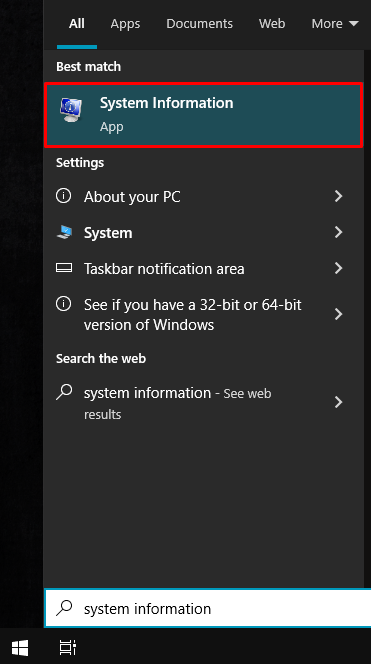Open system information web results
The height and width of the screenshot is (664, 371).
(203, 402)
